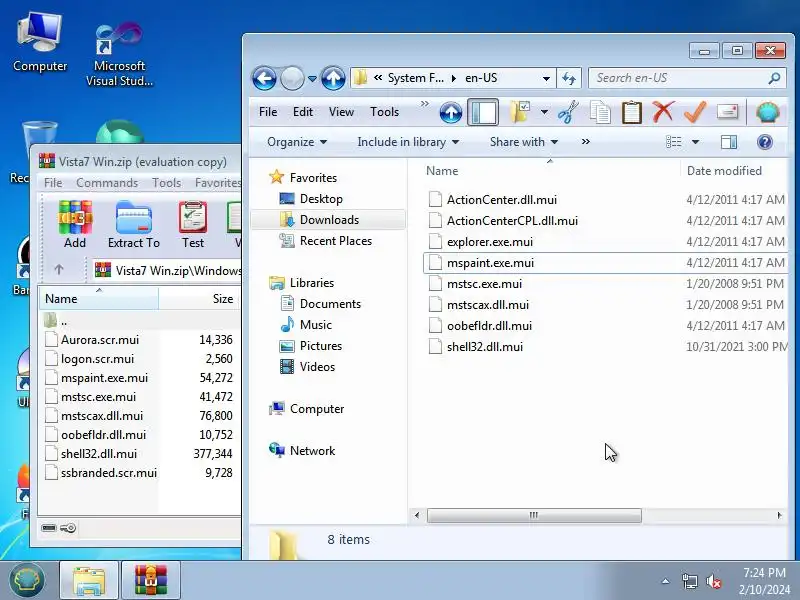Screen dimensions: 800x600
Task: Select Downloads in navigation pane
Action: [329, 219]
